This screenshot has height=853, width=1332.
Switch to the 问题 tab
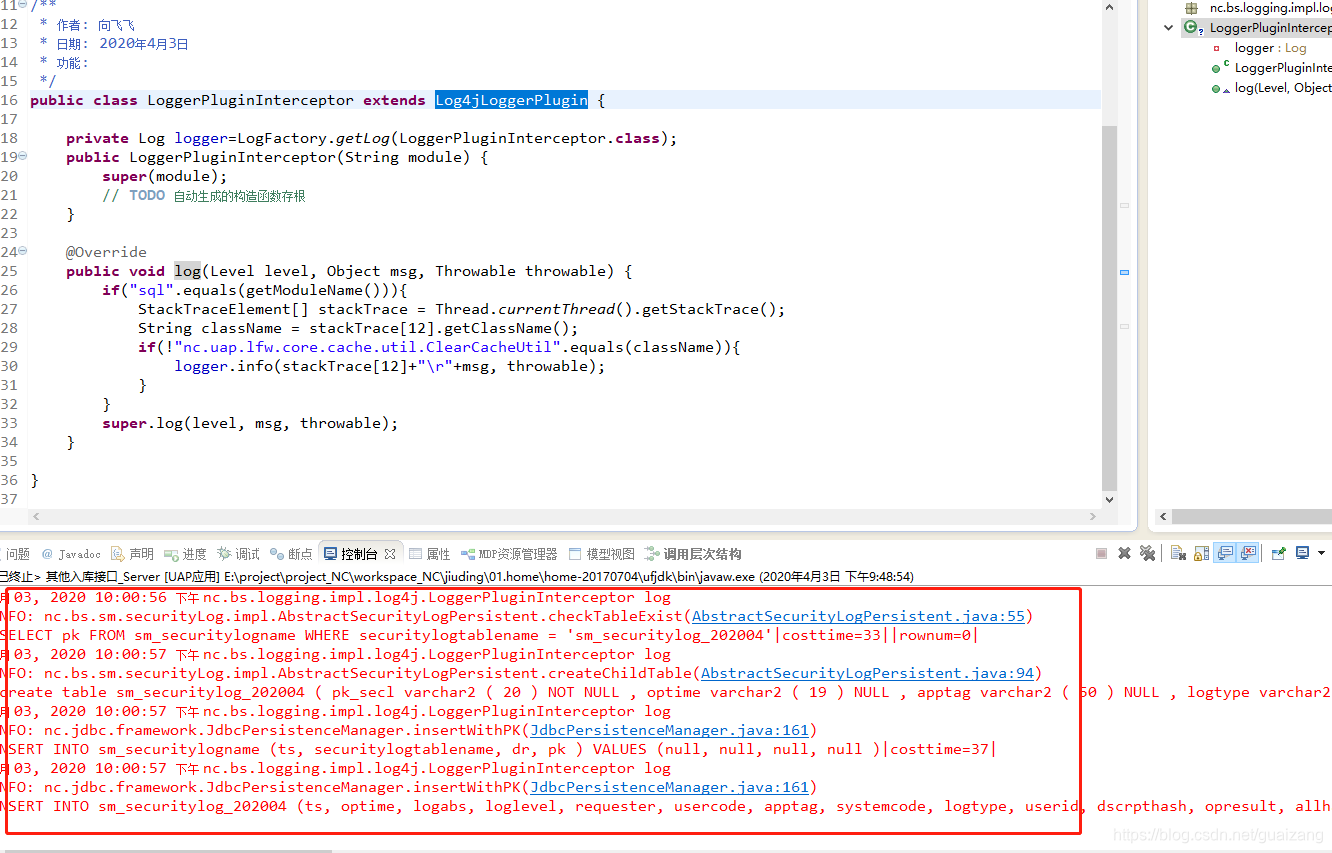point(18,554)
